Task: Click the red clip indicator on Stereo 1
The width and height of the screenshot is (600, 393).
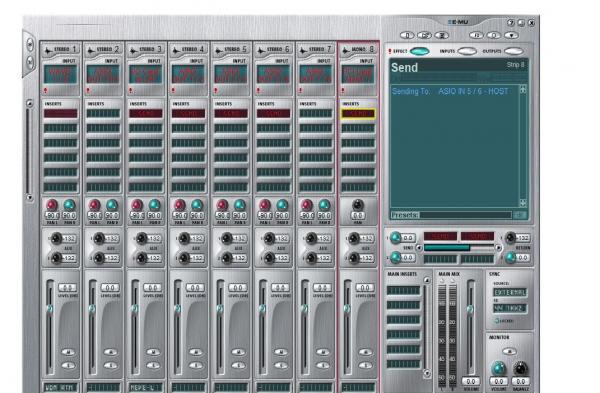Action: click(46, 90)
